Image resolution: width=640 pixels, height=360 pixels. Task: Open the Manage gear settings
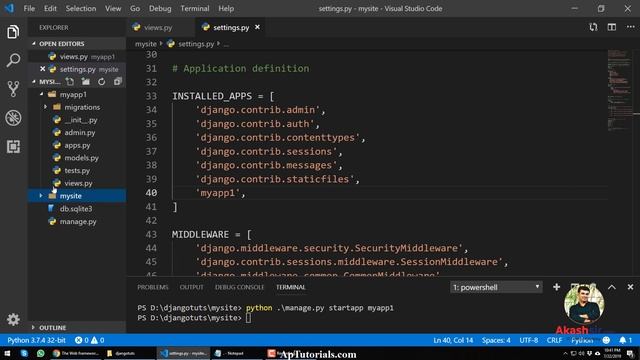(13, 319)
